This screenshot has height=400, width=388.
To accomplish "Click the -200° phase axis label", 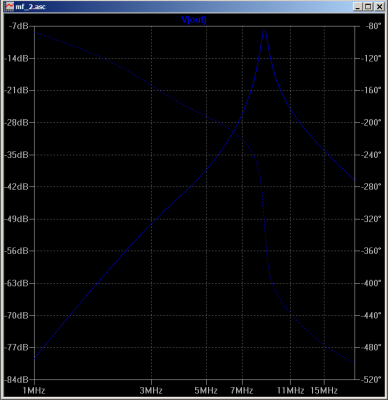I will pyautogui.click(x=371, y=123).
